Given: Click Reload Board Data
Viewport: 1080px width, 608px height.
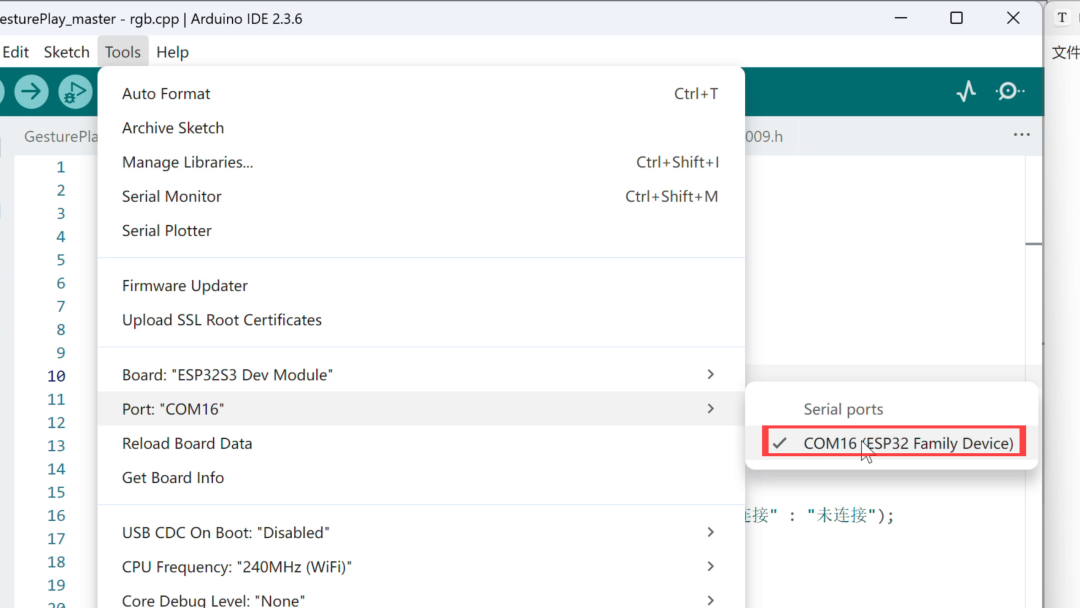Looking at the screenshot, I should click(421, 443).
